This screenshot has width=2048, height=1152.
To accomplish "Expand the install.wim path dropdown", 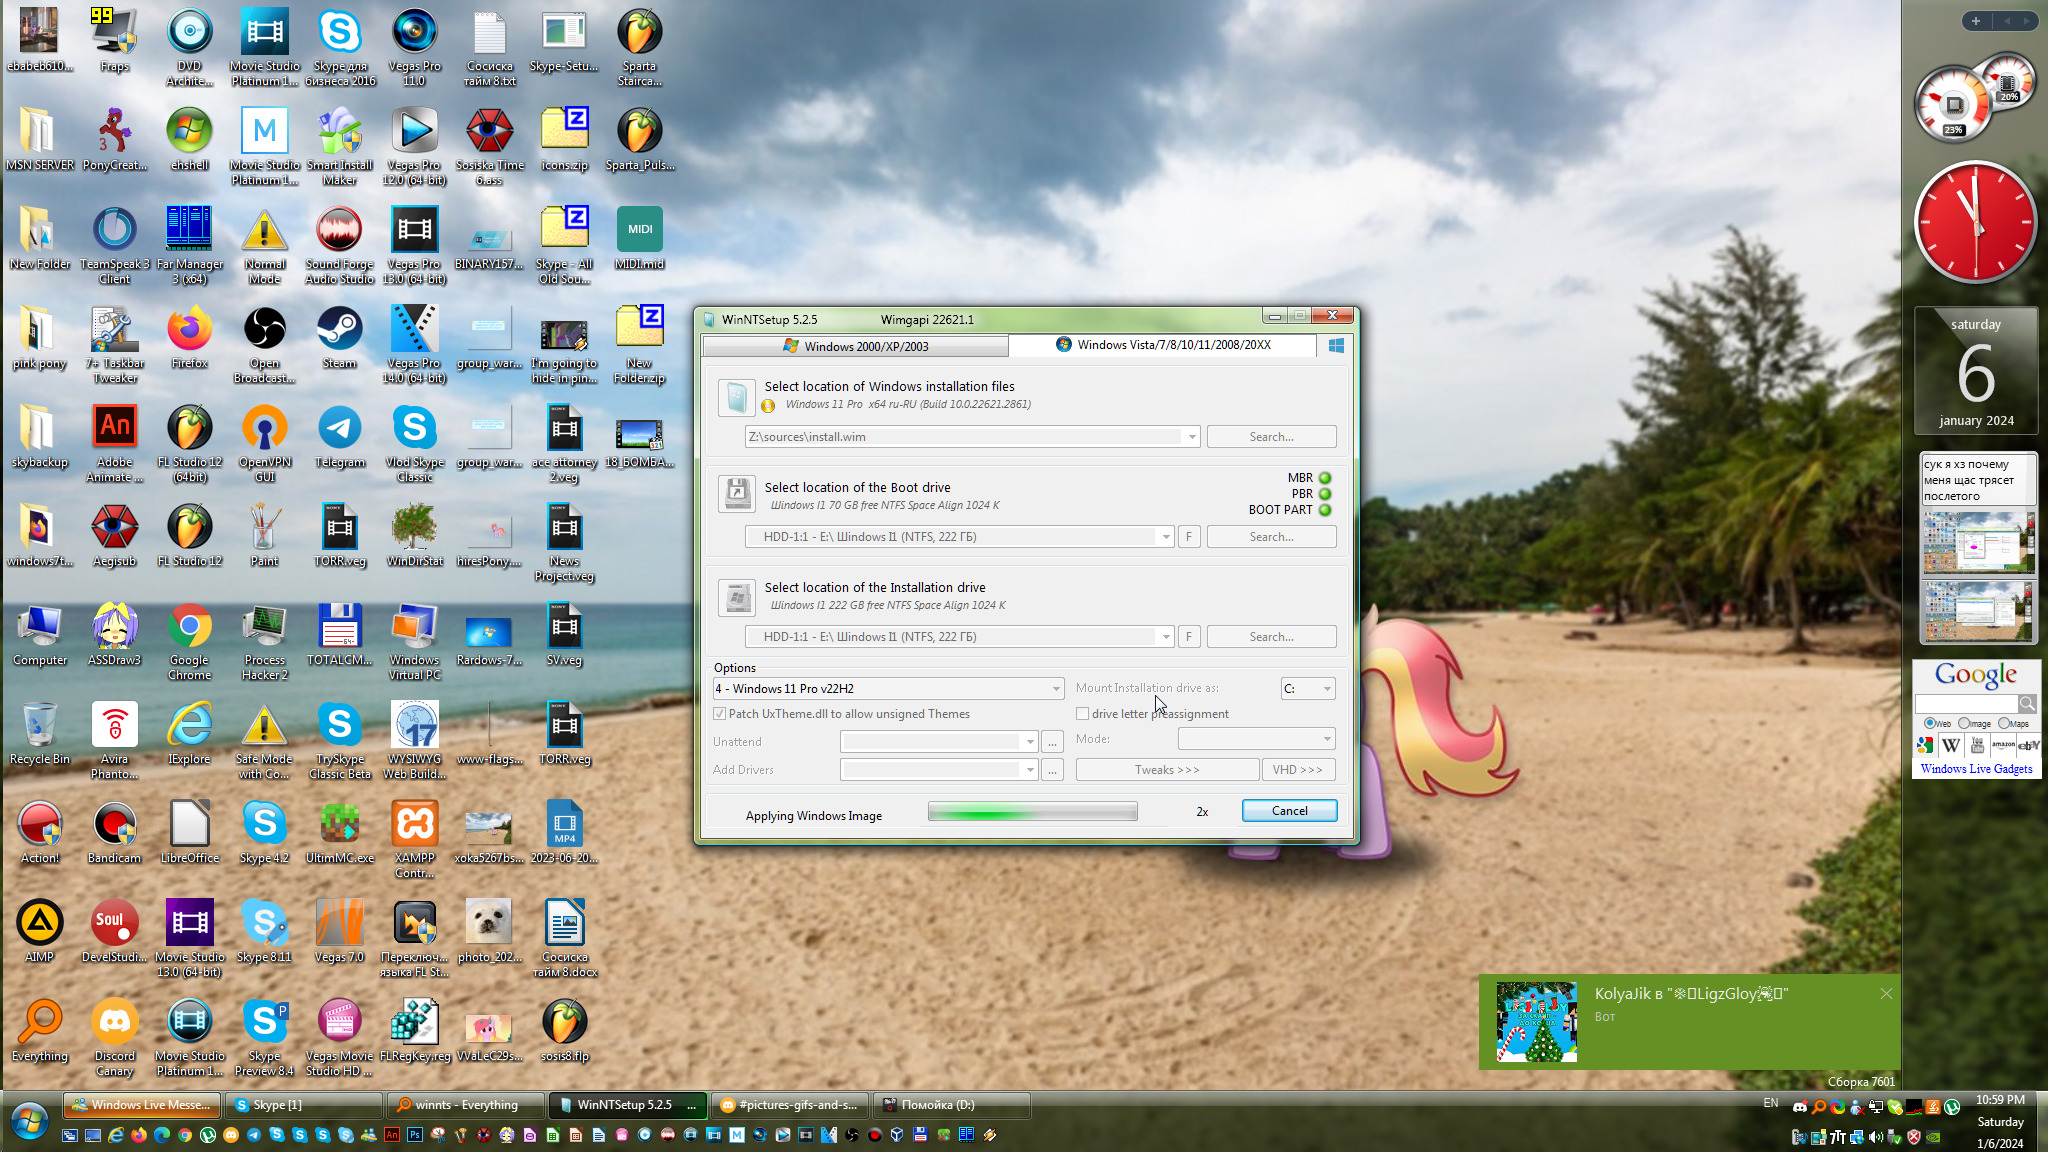I will pos(1191,437).
